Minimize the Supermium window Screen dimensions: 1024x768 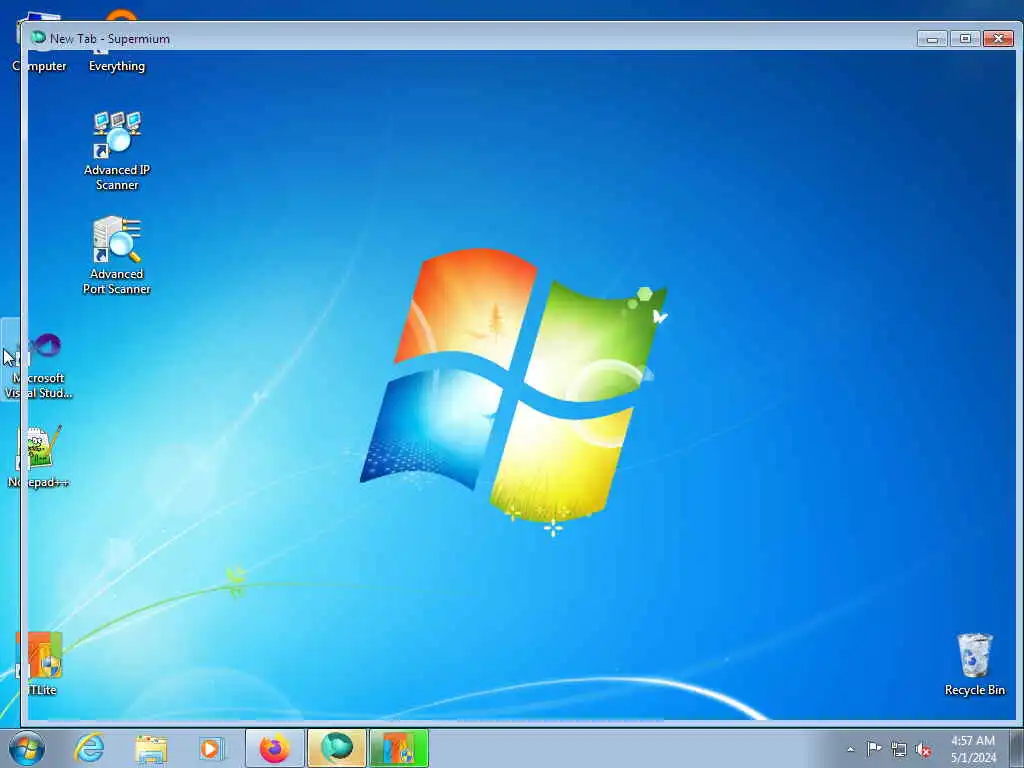pos(932,39)
